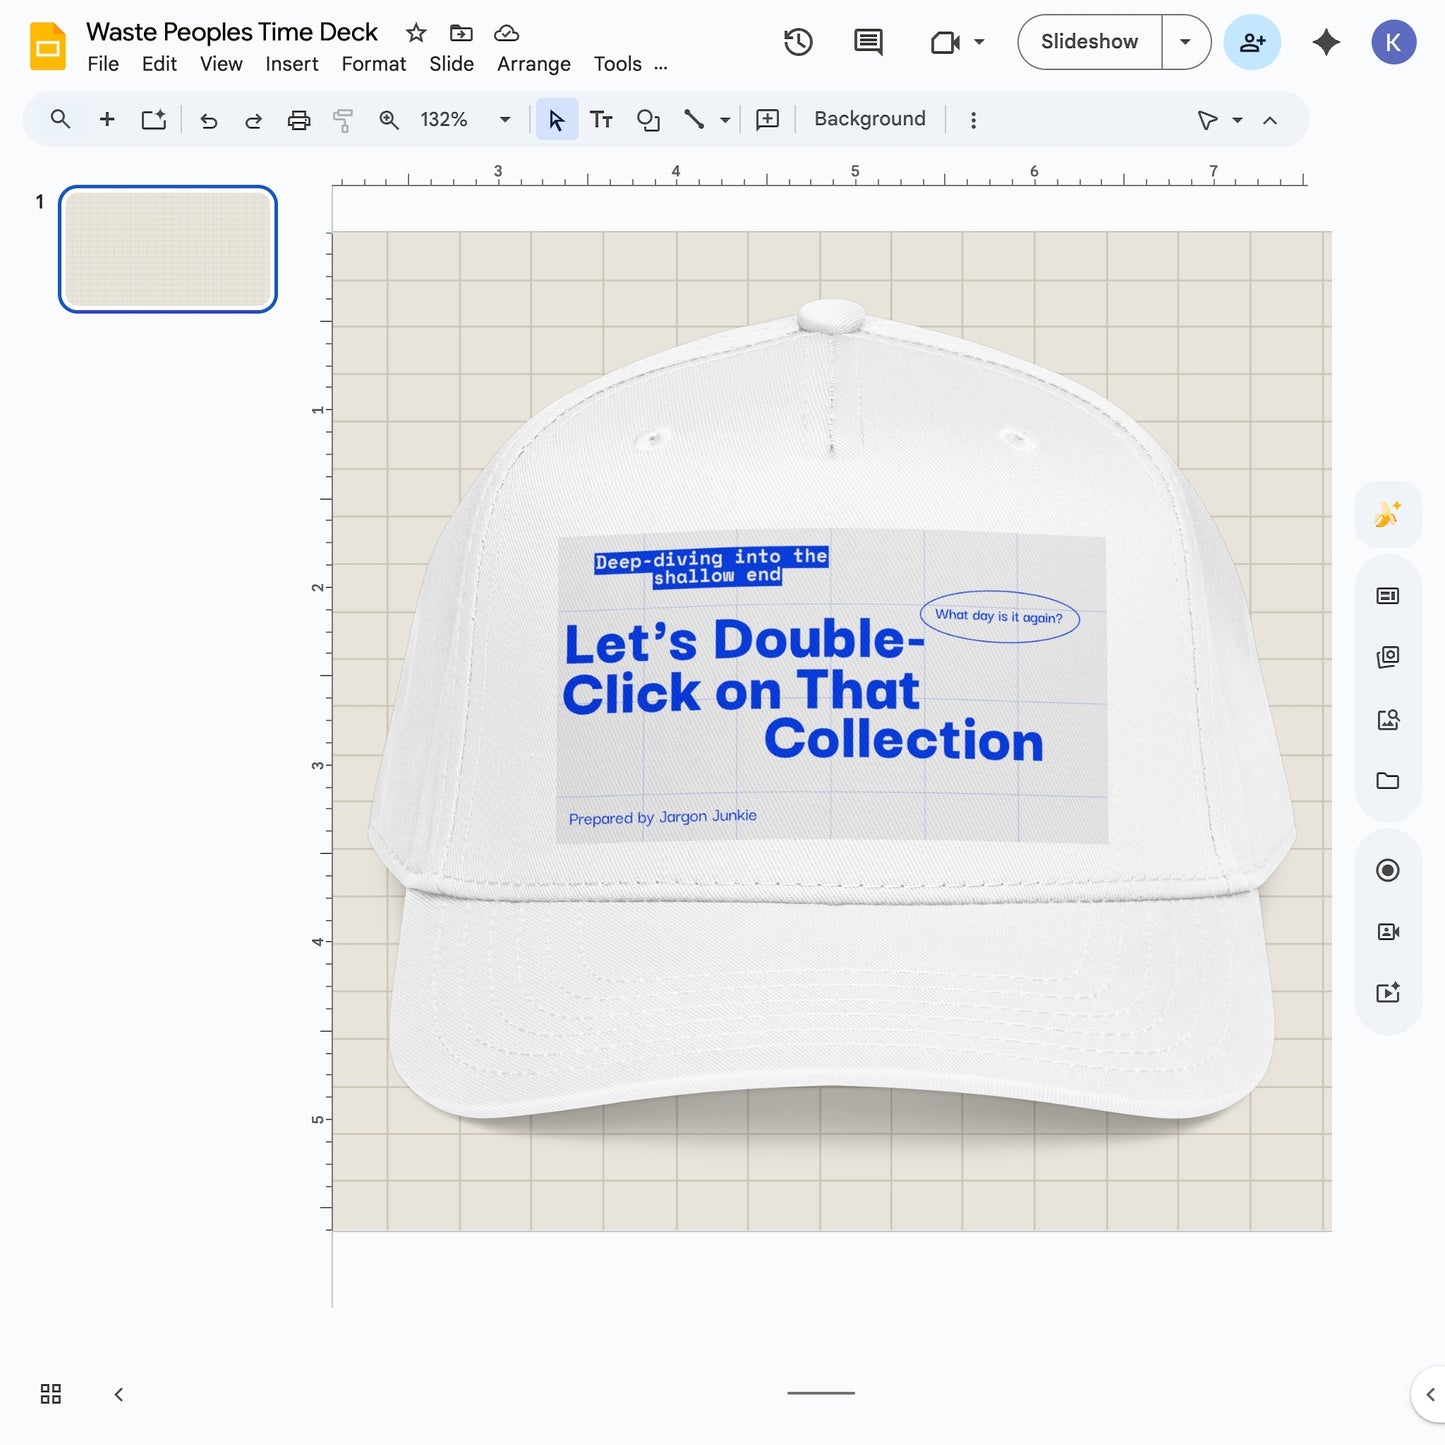Open version history clock icon
This screenshot has width=1445, height=1445.
[798, 42]
